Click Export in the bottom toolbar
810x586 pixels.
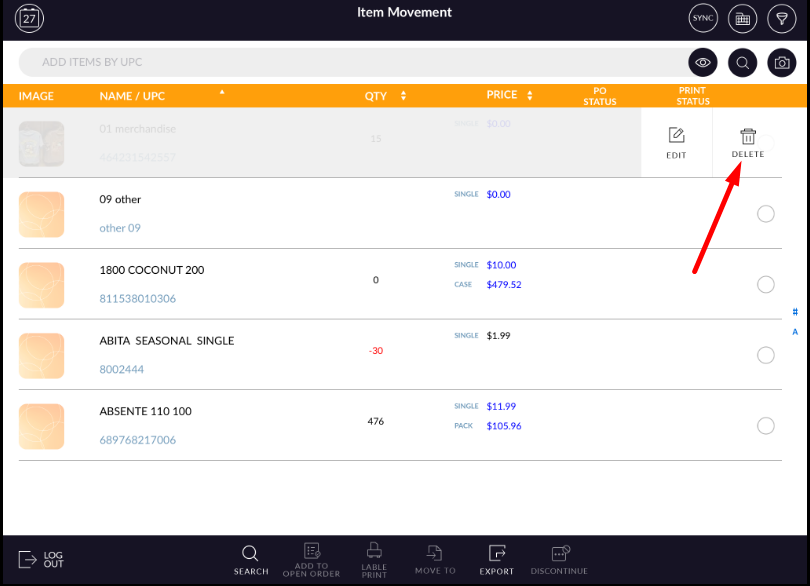point(496,559)
